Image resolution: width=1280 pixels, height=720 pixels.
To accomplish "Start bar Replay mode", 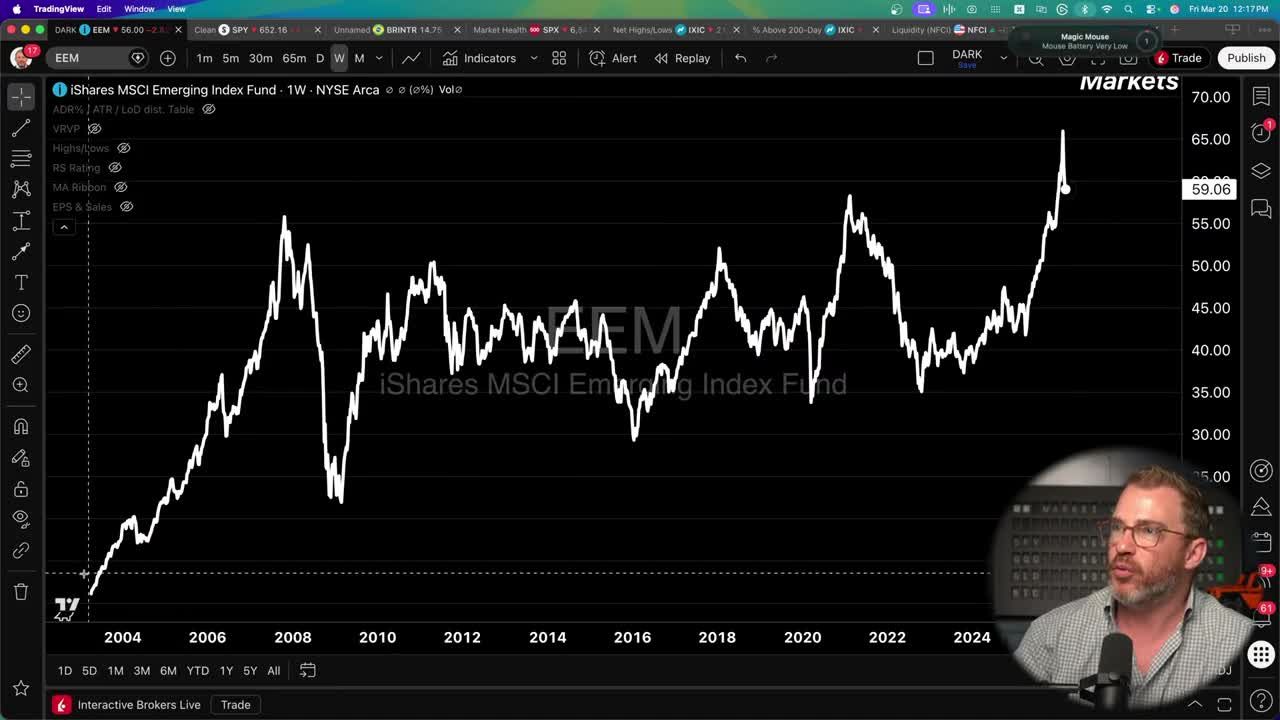I will (x=682, y=58).
